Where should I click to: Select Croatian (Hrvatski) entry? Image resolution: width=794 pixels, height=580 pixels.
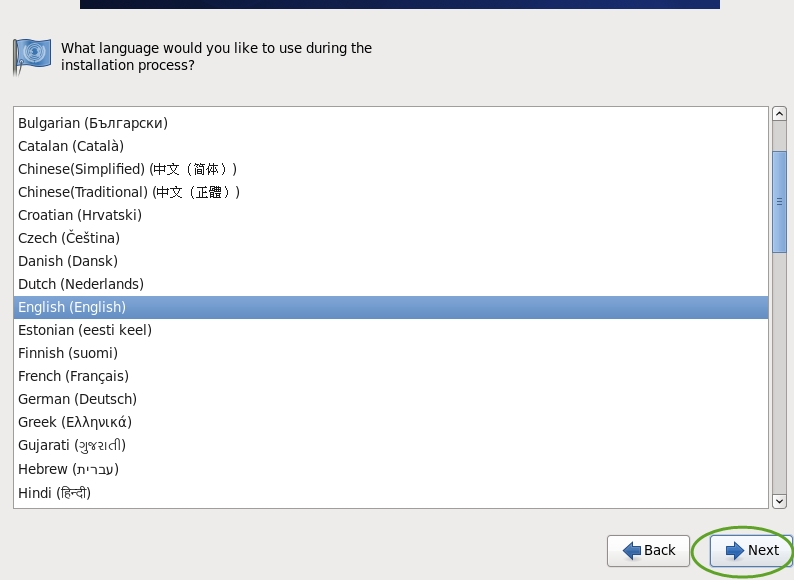click(391, 215)
